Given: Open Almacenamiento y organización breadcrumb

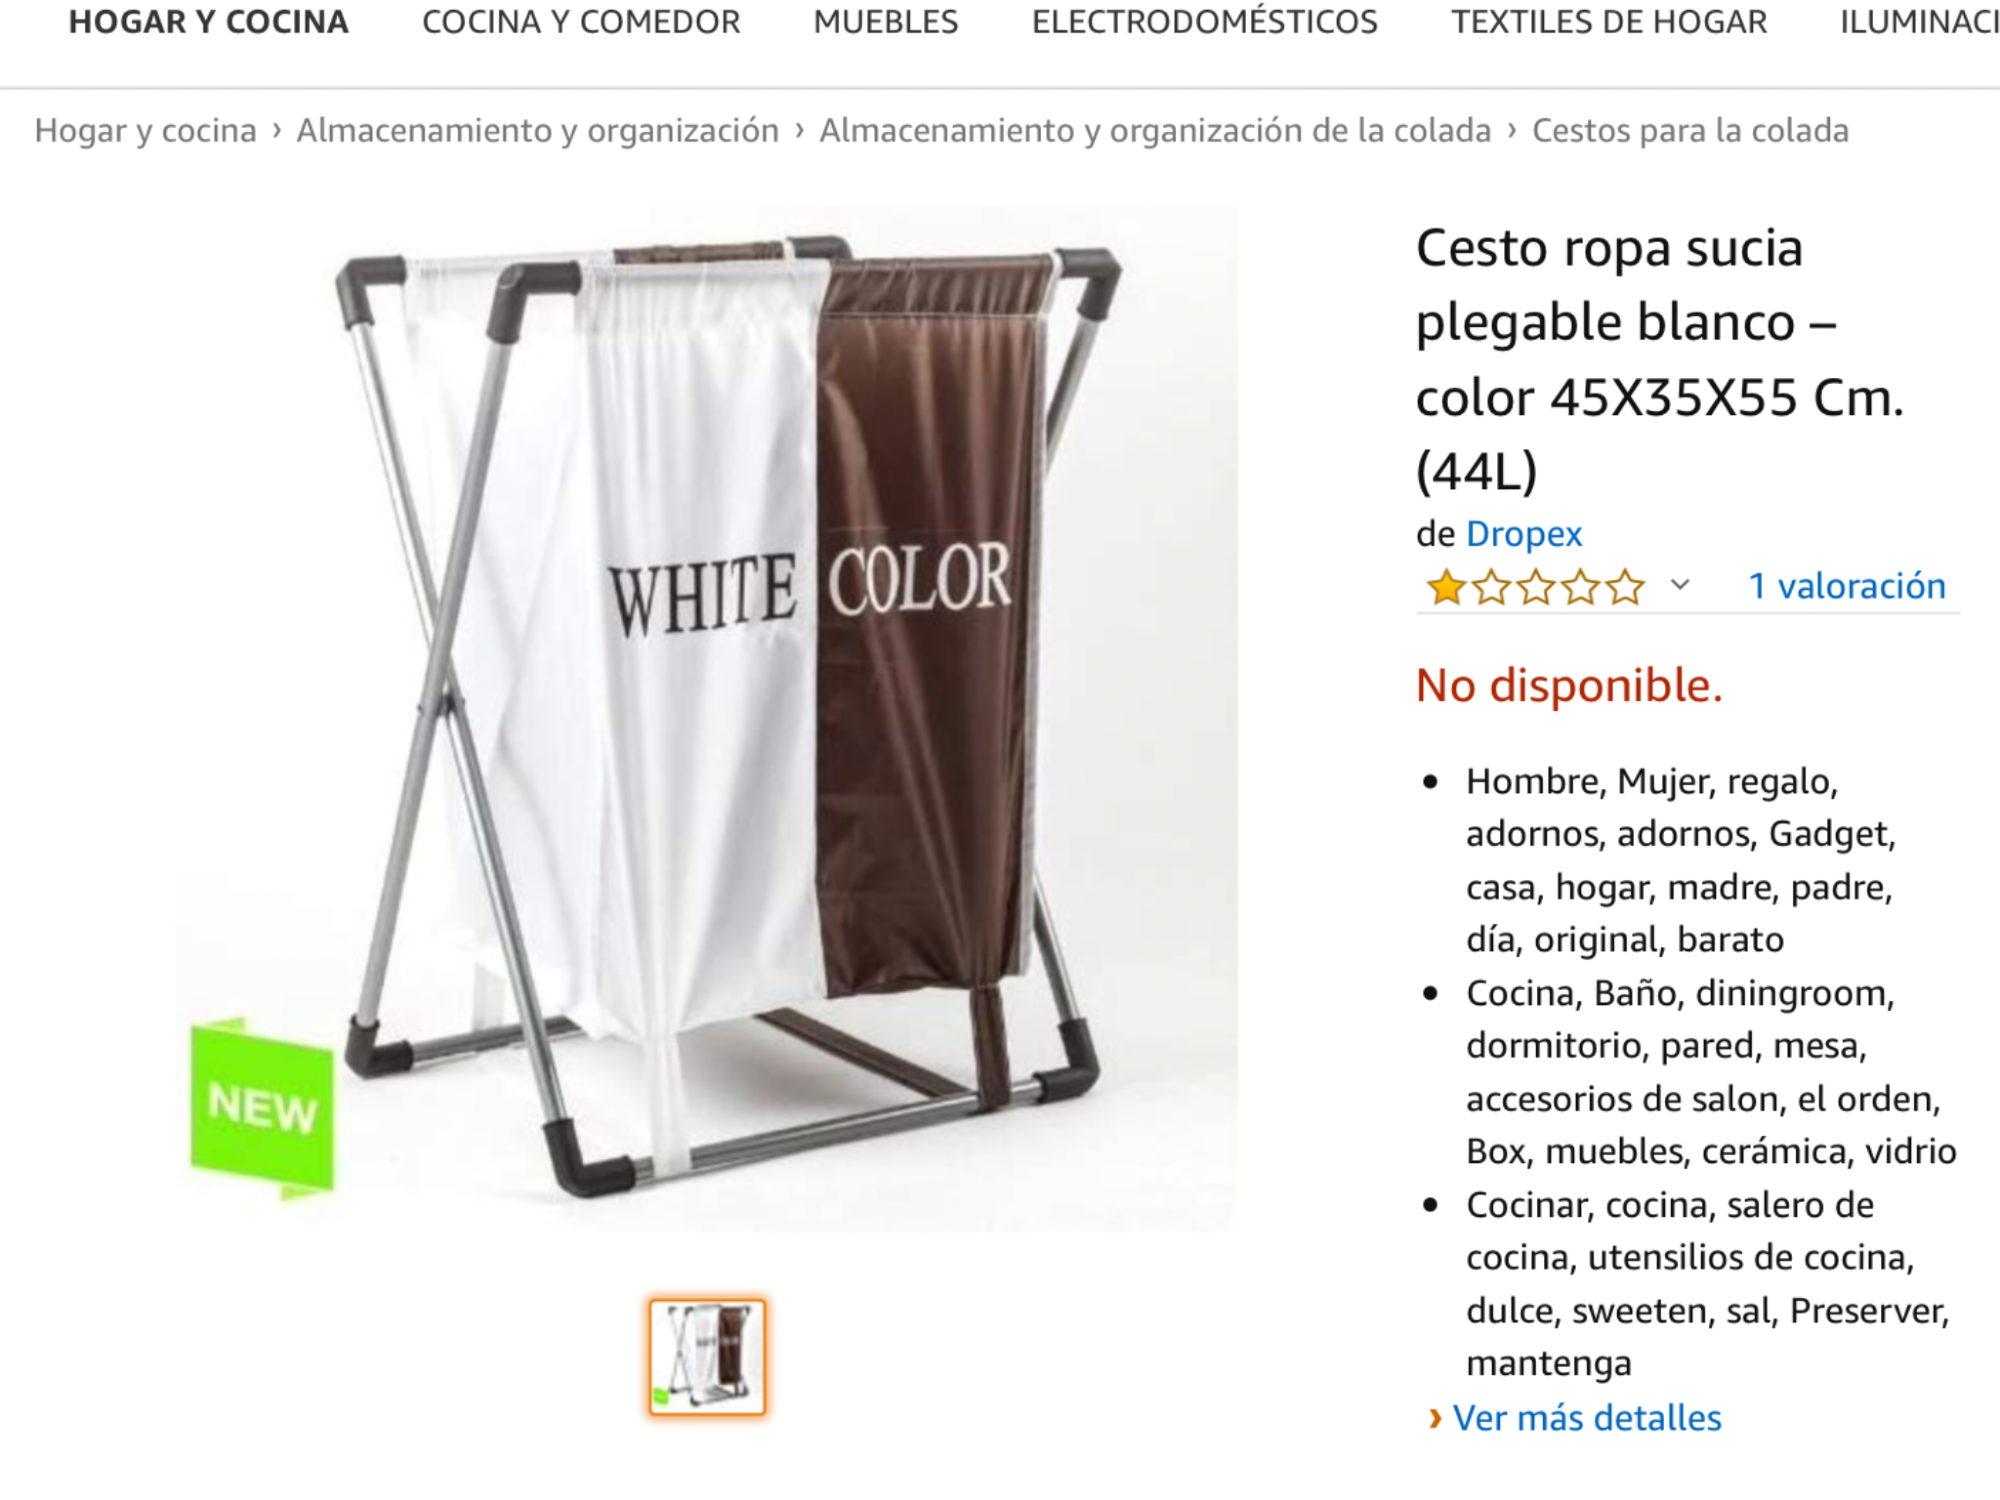Looking at the screenshot, I should point(538,131).
